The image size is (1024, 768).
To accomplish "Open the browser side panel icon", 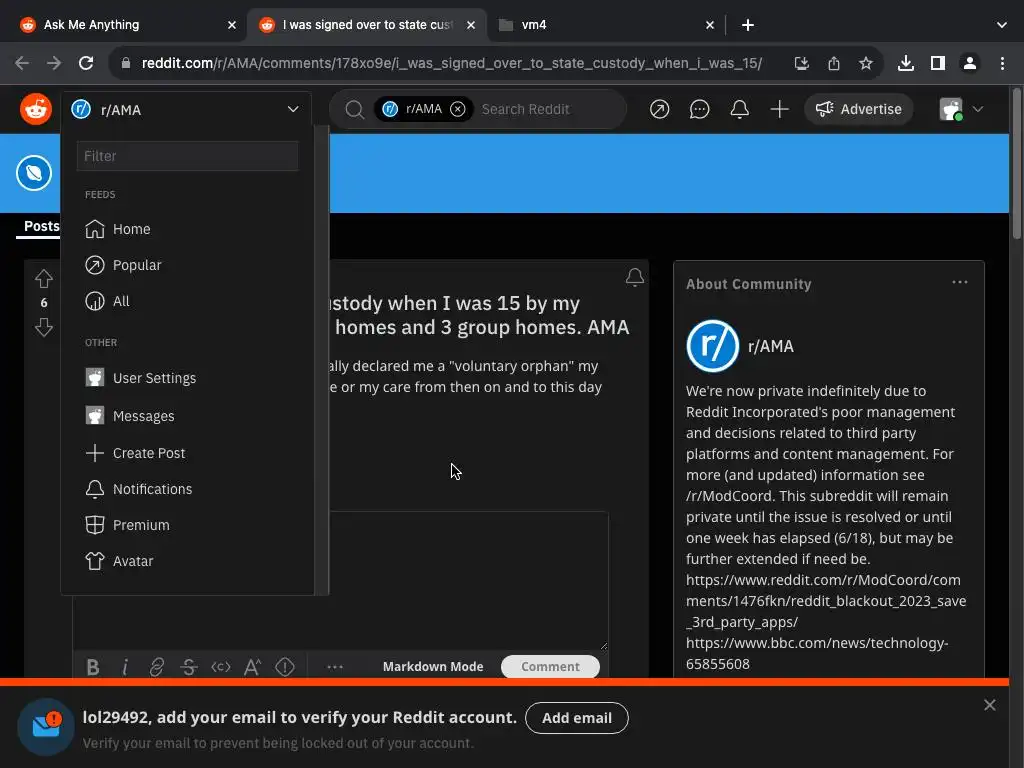I will (938, 63).
